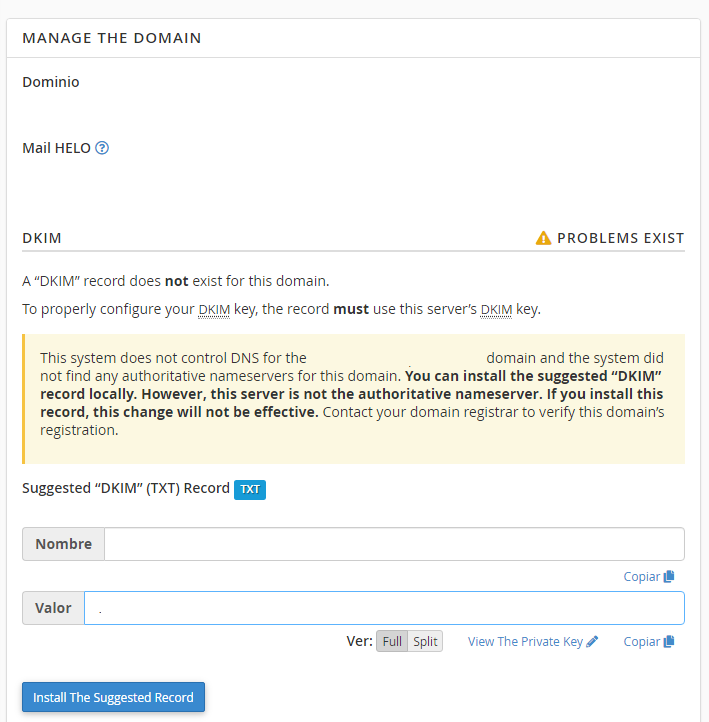Click the Manage The Domain panel header
Screen dimensions: 709x722
[x=112, y=38]
